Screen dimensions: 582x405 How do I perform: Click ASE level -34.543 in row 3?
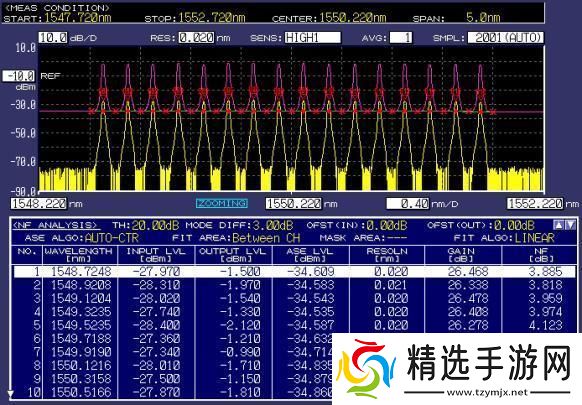point(311,298)
